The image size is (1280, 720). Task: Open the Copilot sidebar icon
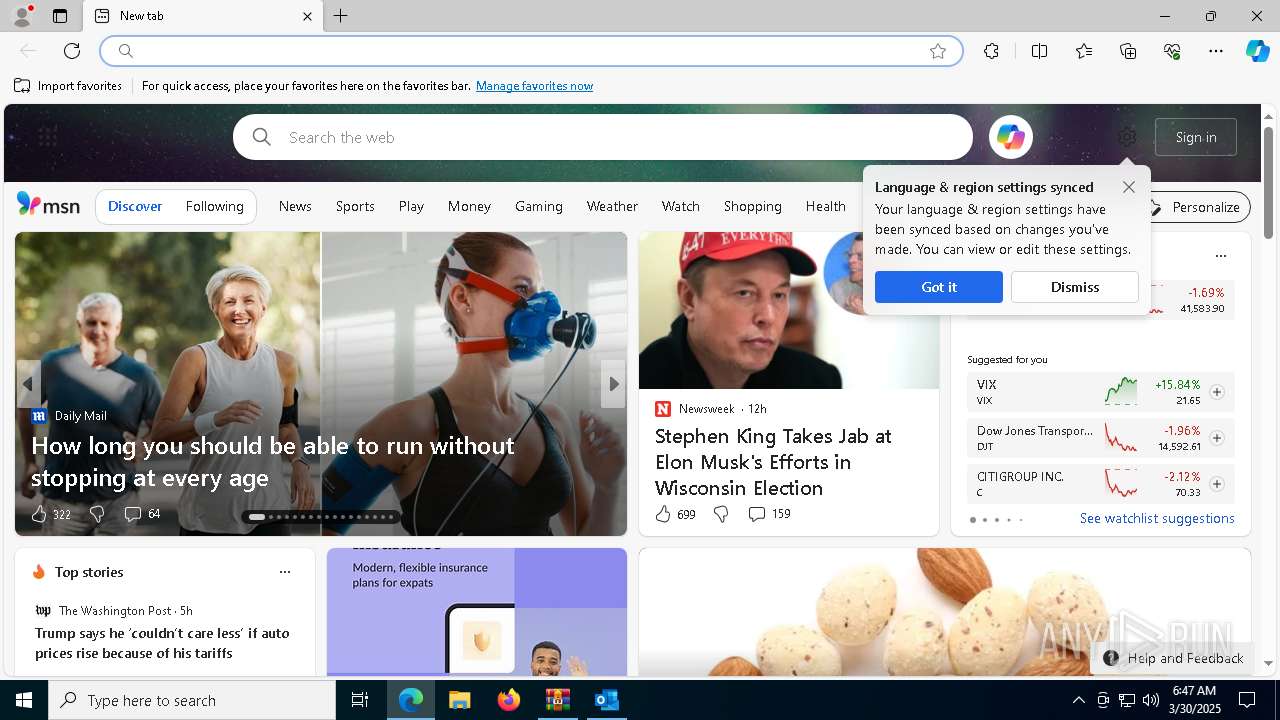pos(1257,51)
